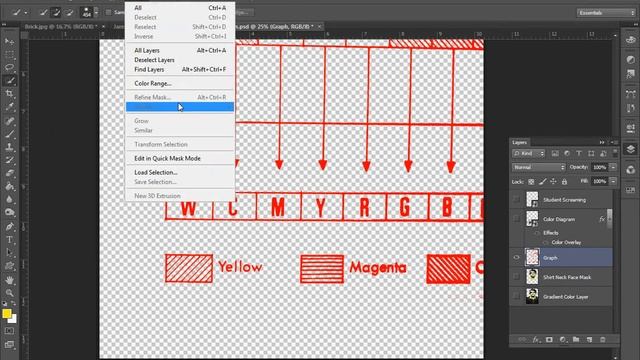Select the Shape tool

[x=9, y=266]
